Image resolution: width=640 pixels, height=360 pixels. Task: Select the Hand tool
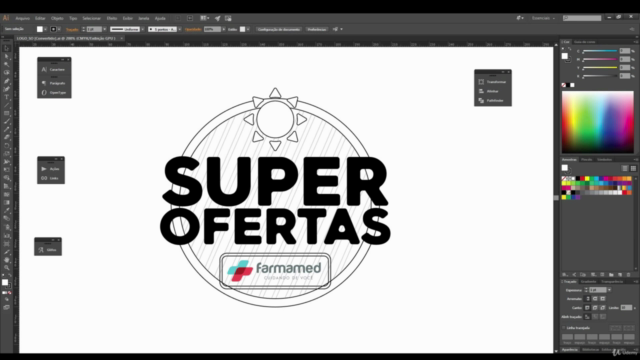click(x=7, y=260)
